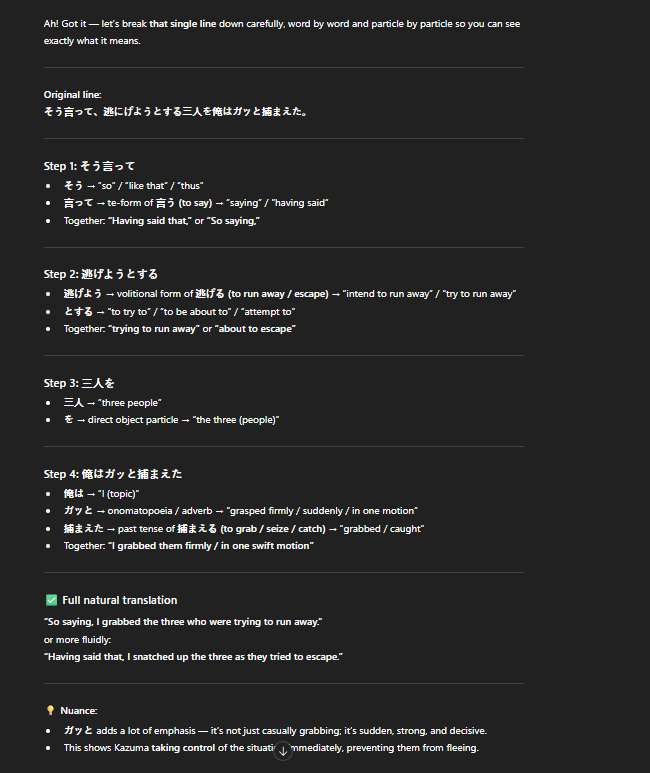
Task: Click the lightbulb emoji beside Nuance
Action: coord(50,710)
